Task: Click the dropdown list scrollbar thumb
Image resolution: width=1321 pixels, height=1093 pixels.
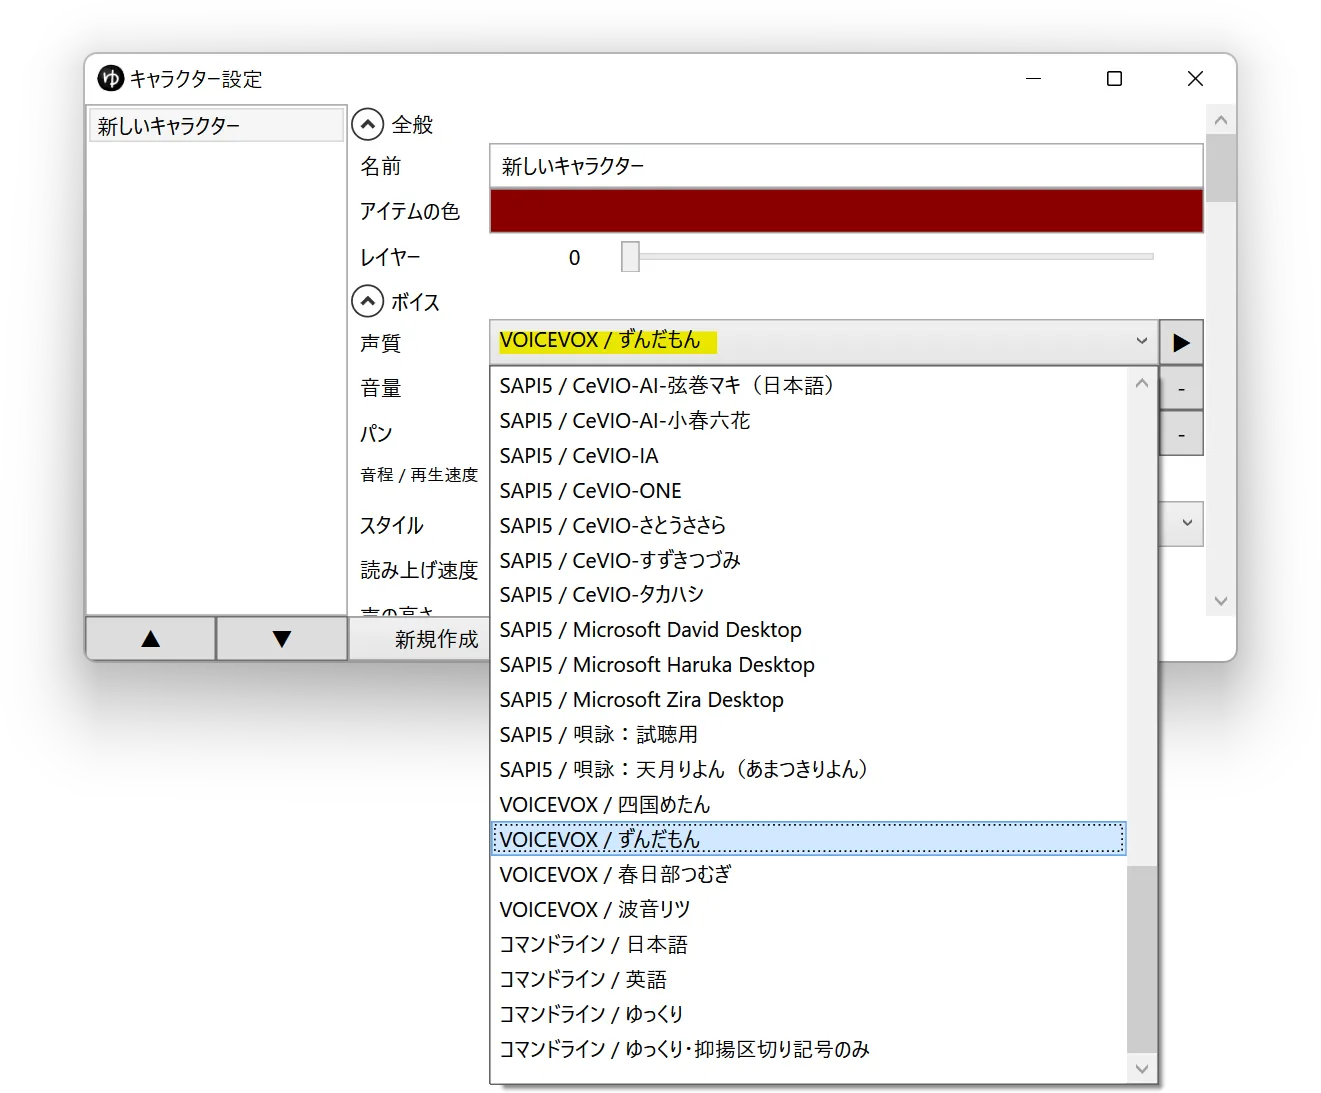Action: [x=1142, y=958]
